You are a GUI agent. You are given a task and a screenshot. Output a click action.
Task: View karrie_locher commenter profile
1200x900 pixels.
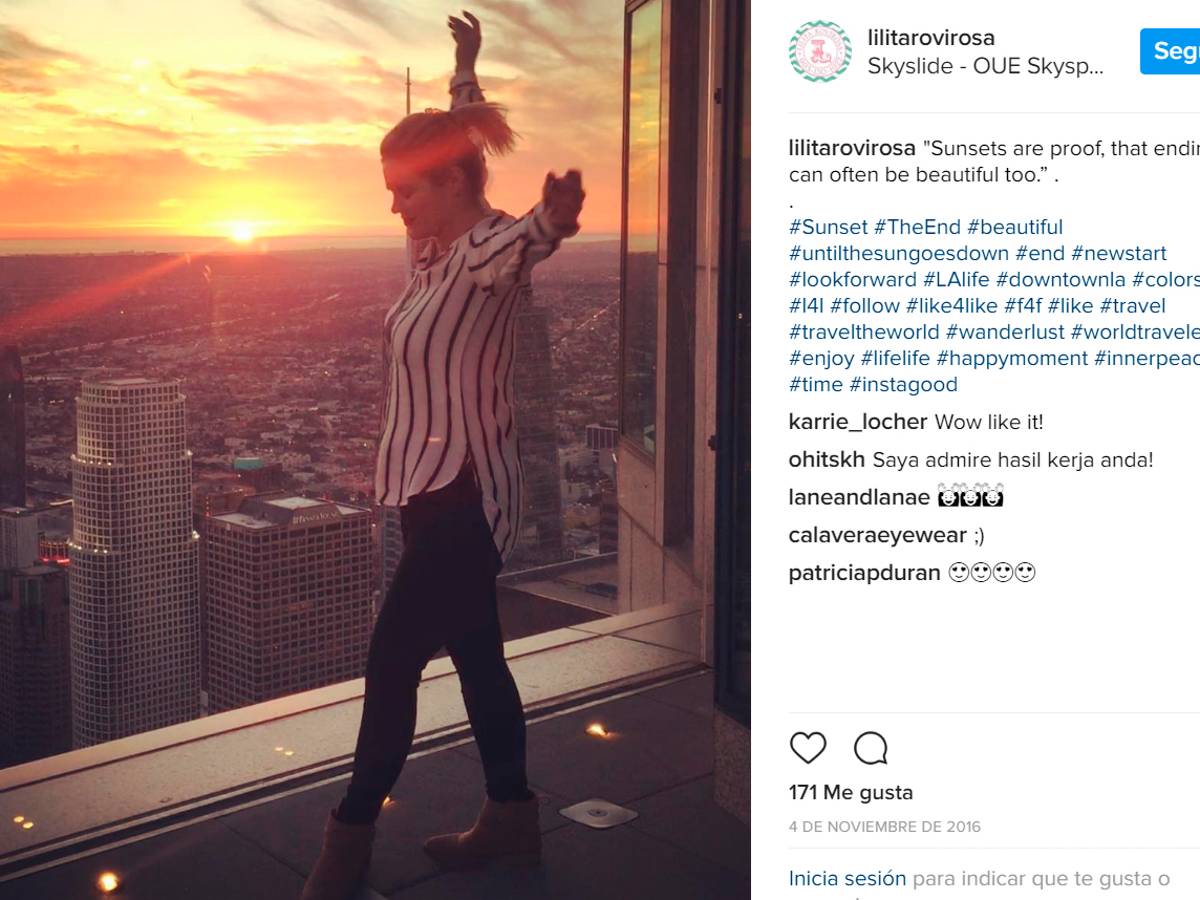click(858, 422)
